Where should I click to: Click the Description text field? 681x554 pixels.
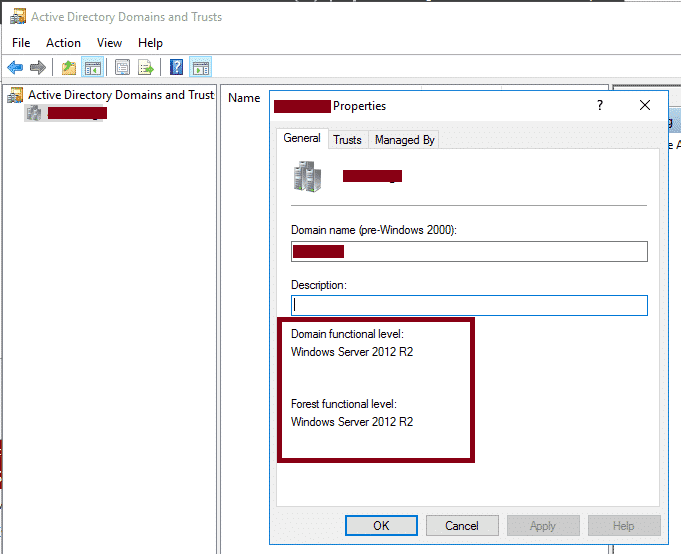pos(469,305)
